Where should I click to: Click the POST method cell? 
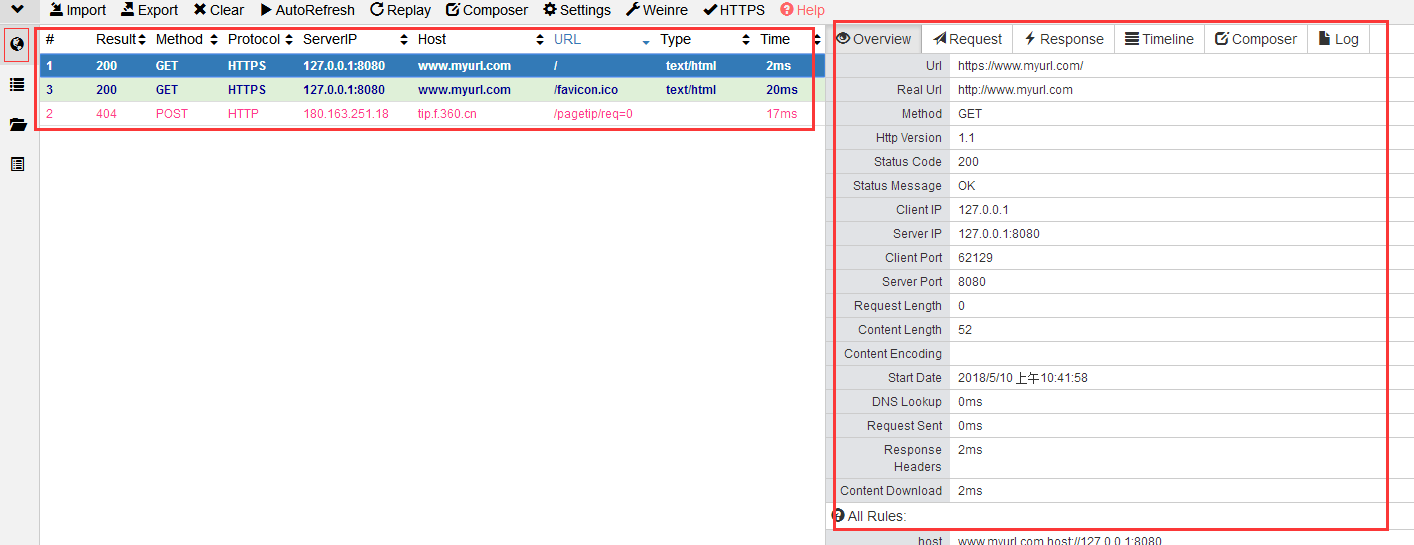pos(171,114)
